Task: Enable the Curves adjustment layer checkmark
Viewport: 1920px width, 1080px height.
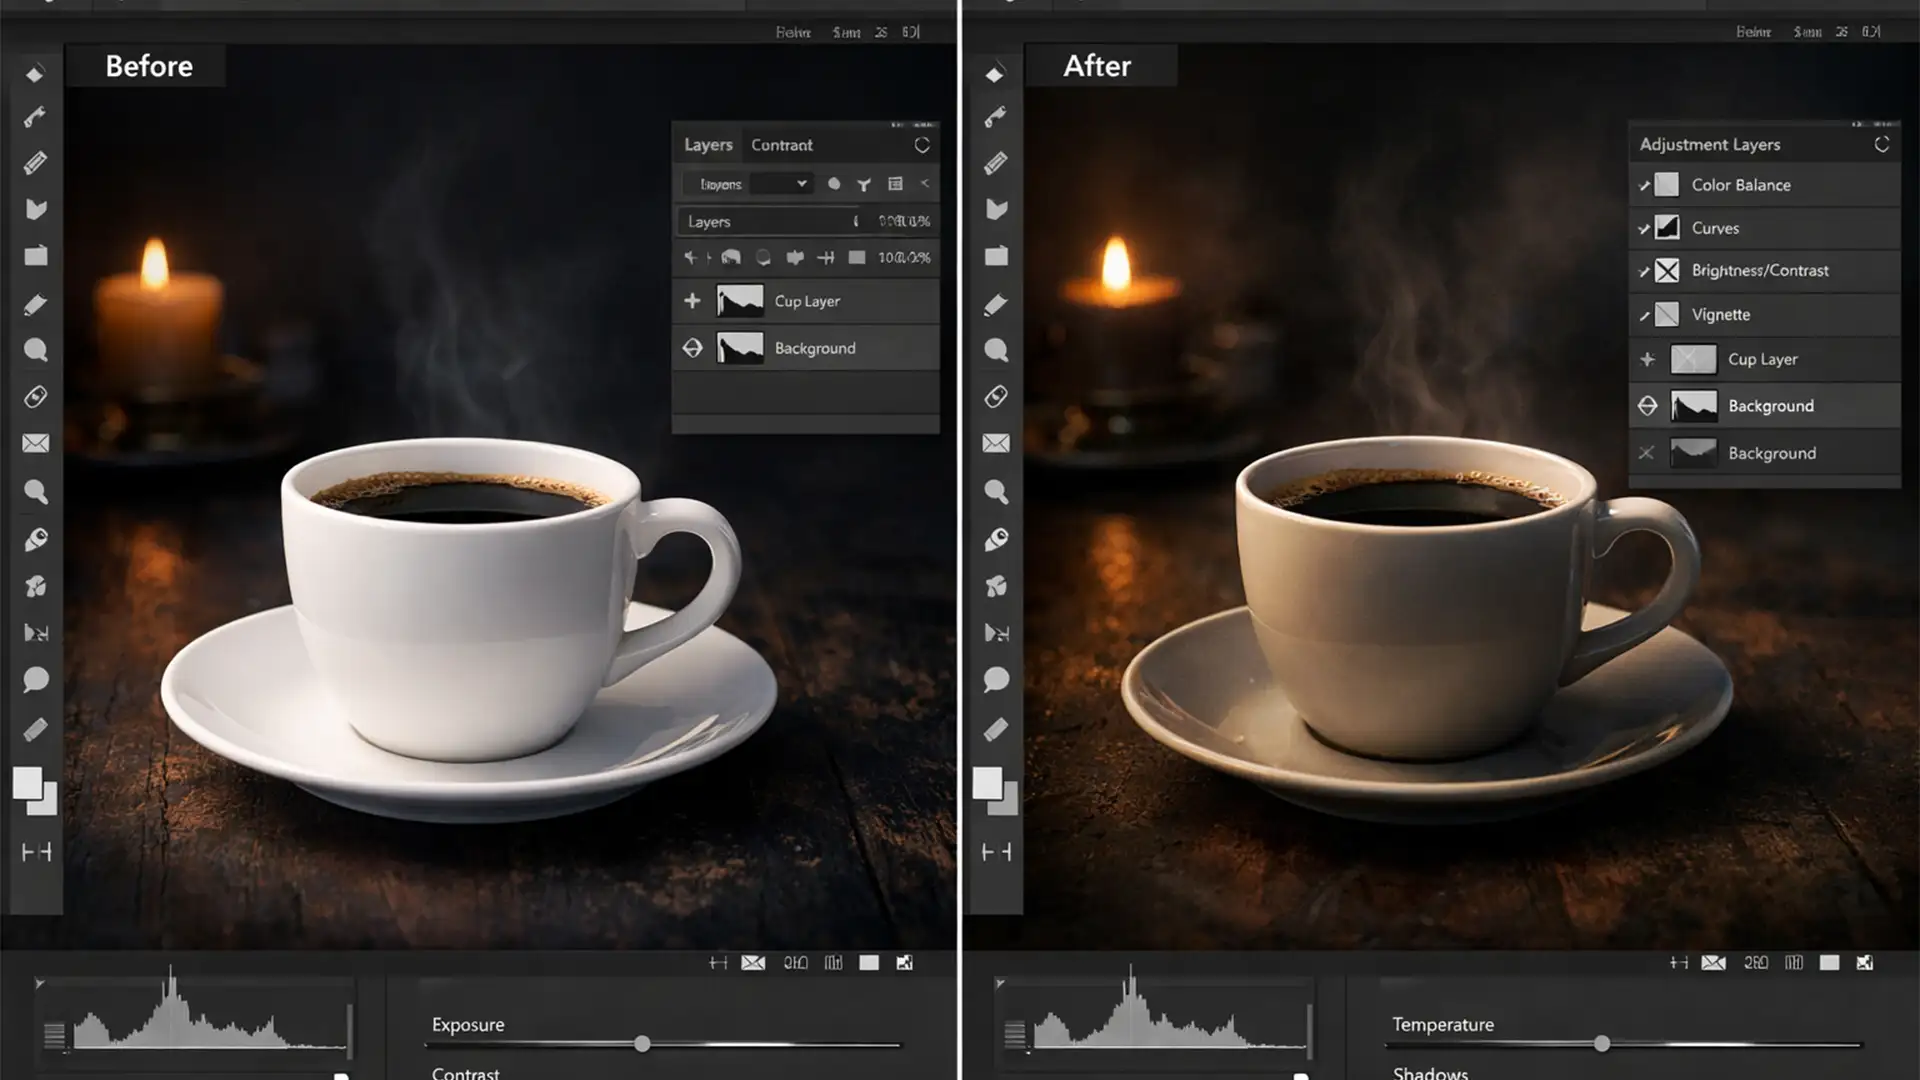Action: click(1646, 228)
